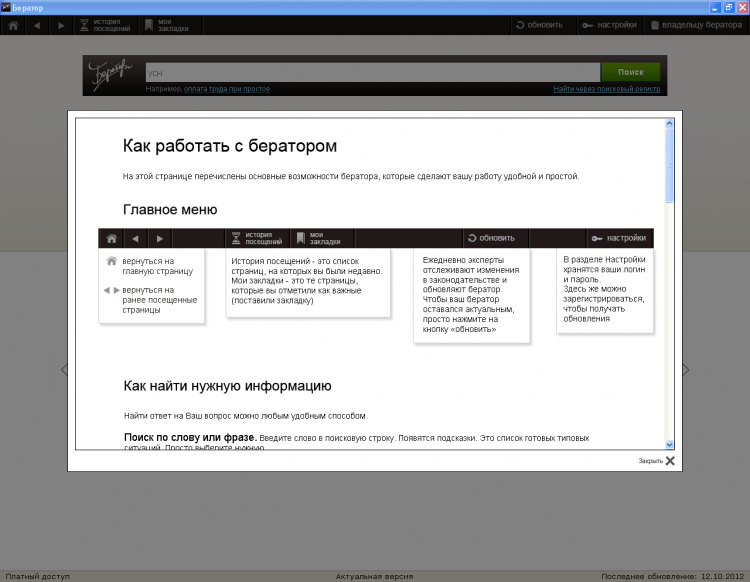Click status bar text Платный доступ
Screen dimensions: 750x582
pyautogui.click(x=37, y=576)
